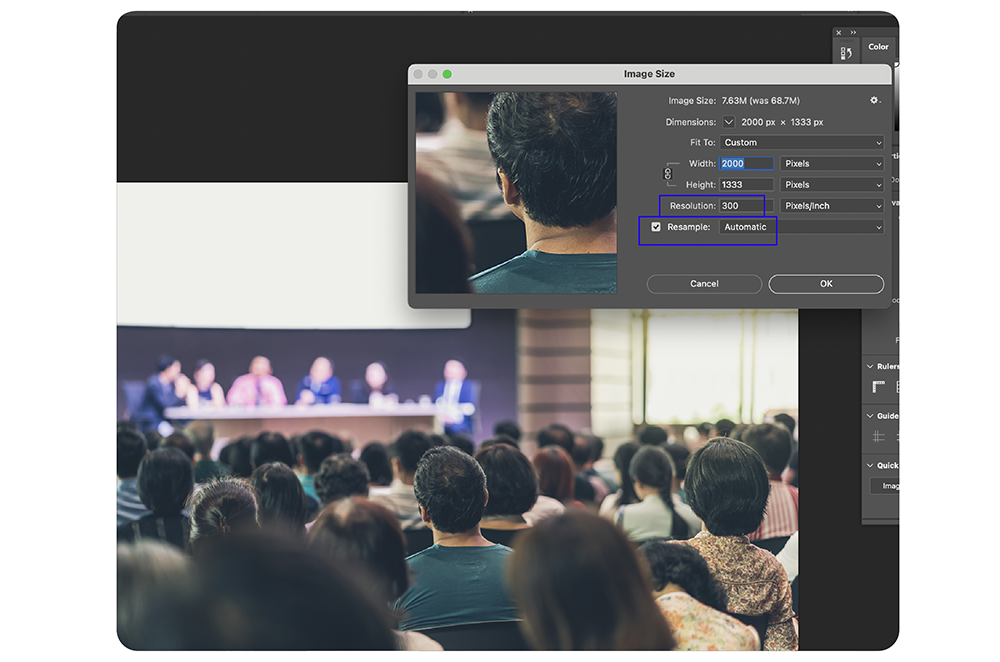Click the OK button
Image resolution: width=1000 pixels, height=662 pixels.
826,284
